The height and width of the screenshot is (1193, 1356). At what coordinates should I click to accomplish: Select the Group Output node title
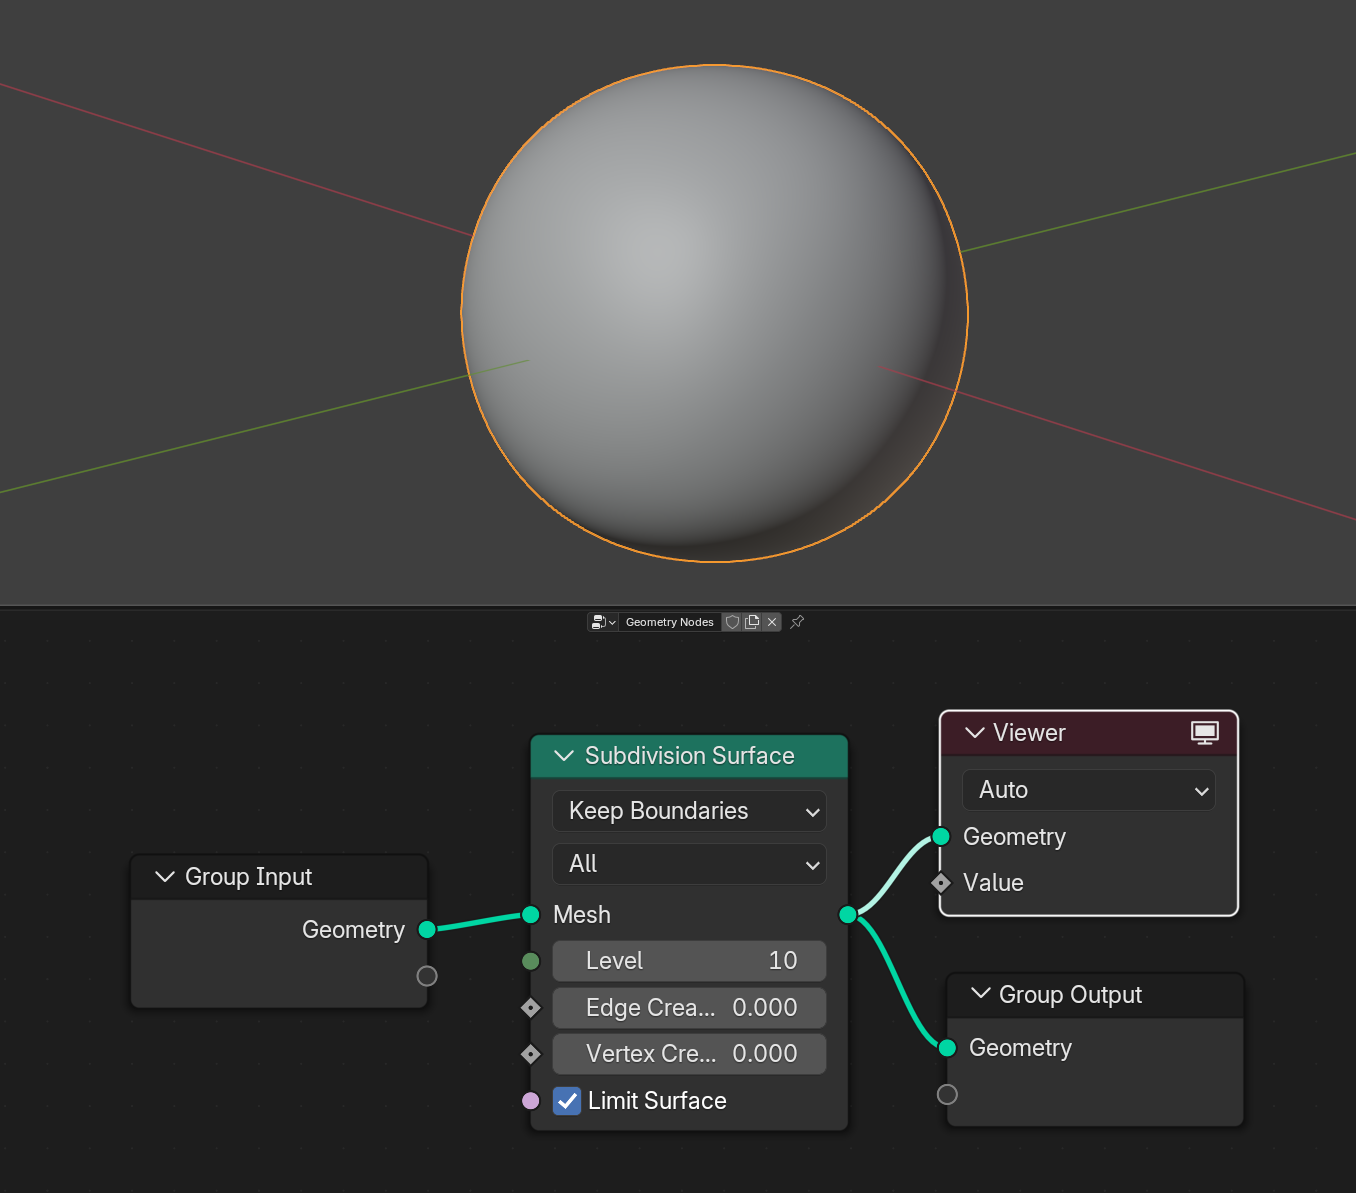click(x=1070, y=995)
